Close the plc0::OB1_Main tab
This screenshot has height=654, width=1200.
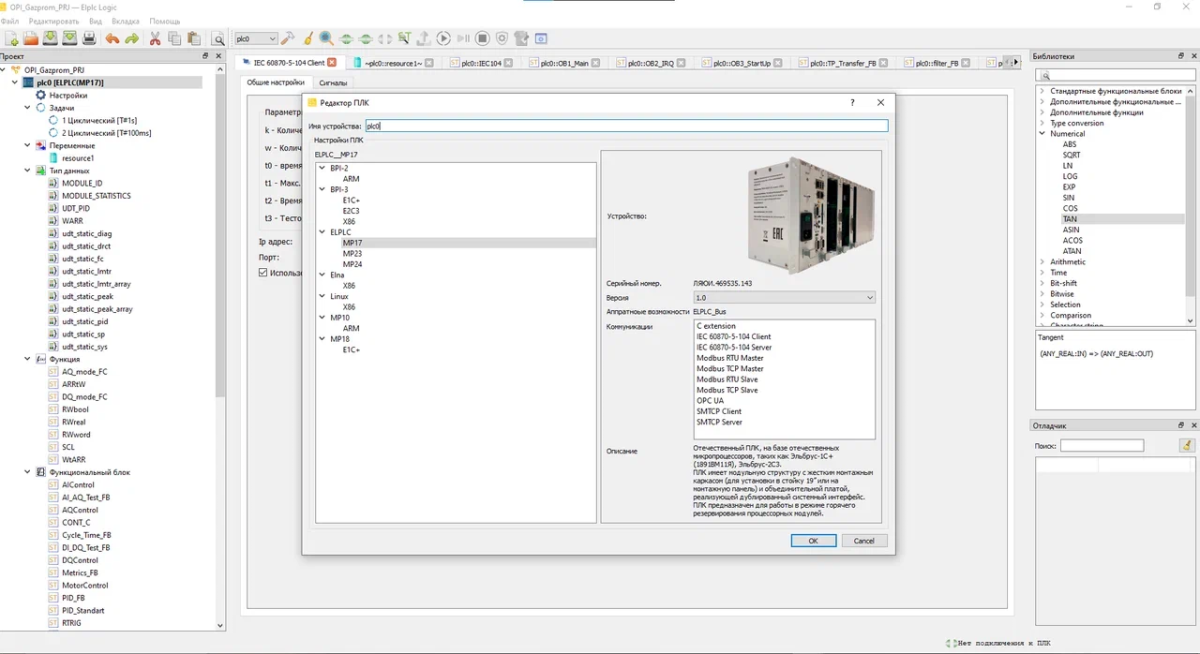[x=596, y=63]
